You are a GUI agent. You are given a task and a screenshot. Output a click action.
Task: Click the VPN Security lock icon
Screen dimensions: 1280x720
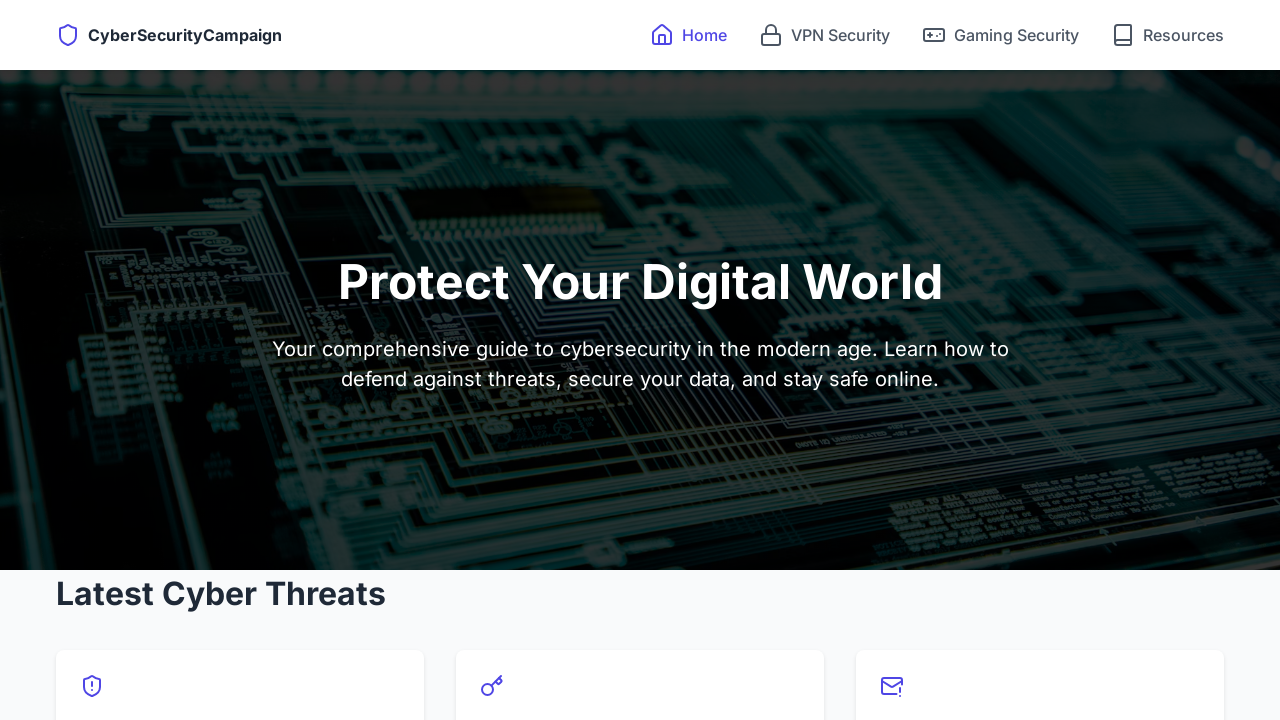tap(771, 35)
